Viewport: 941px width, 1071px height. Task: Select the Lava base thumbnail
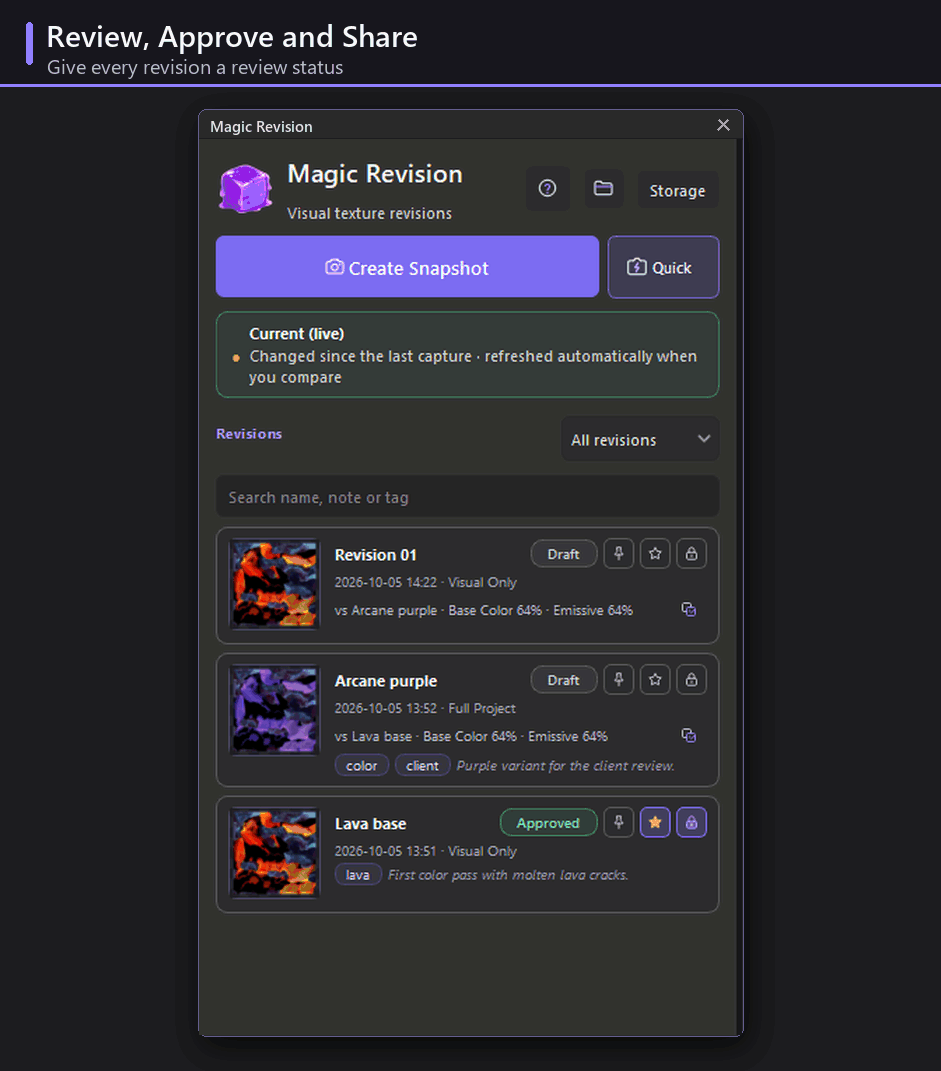275,853
